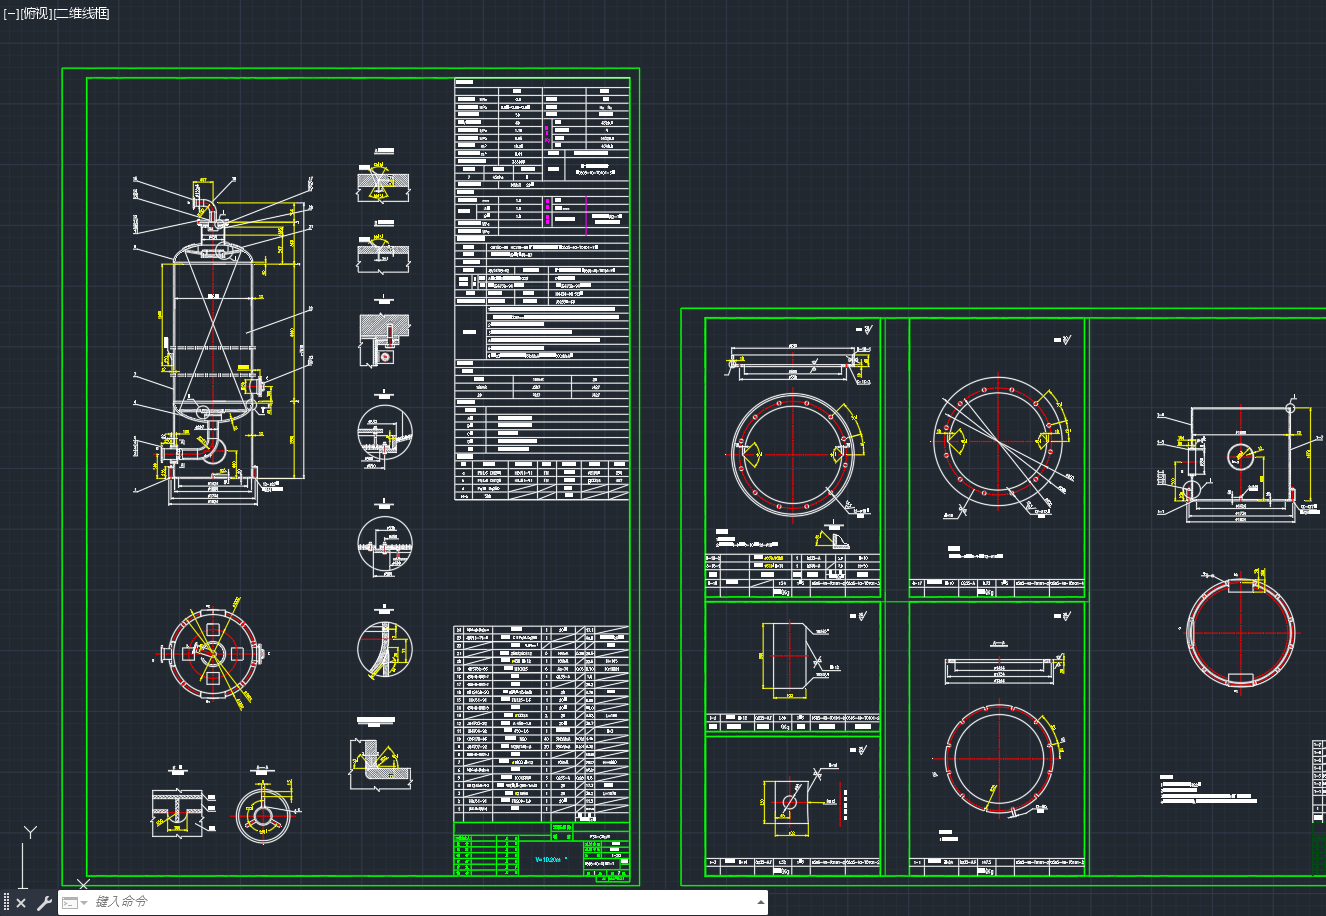Viewport: 1326px width, 916px height.
Task: Open the 二维线框 visual style menu
Action: tap(82, 13)
